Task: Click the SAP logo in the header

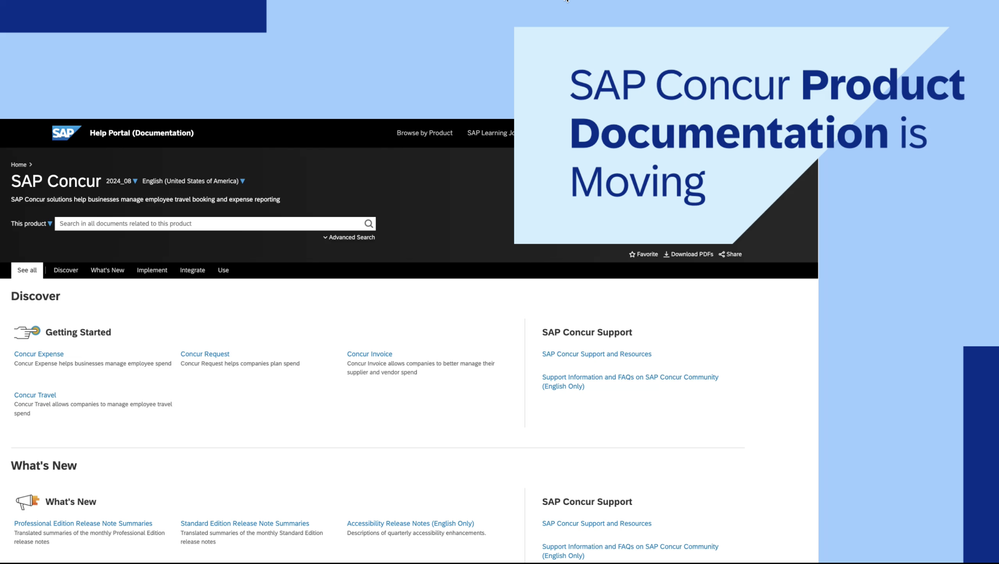Action: [x=66, y=133]
